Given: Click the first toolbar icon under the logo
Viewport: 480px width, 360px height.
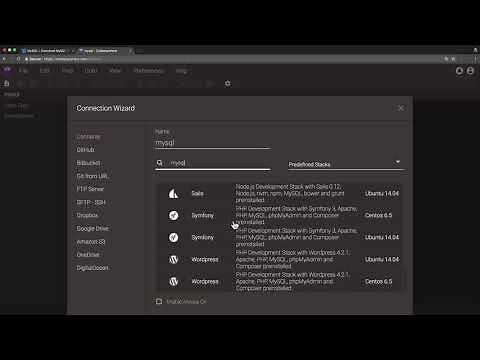Looking at the screenshot, I should pyautogui.click(x=6, y=83).
